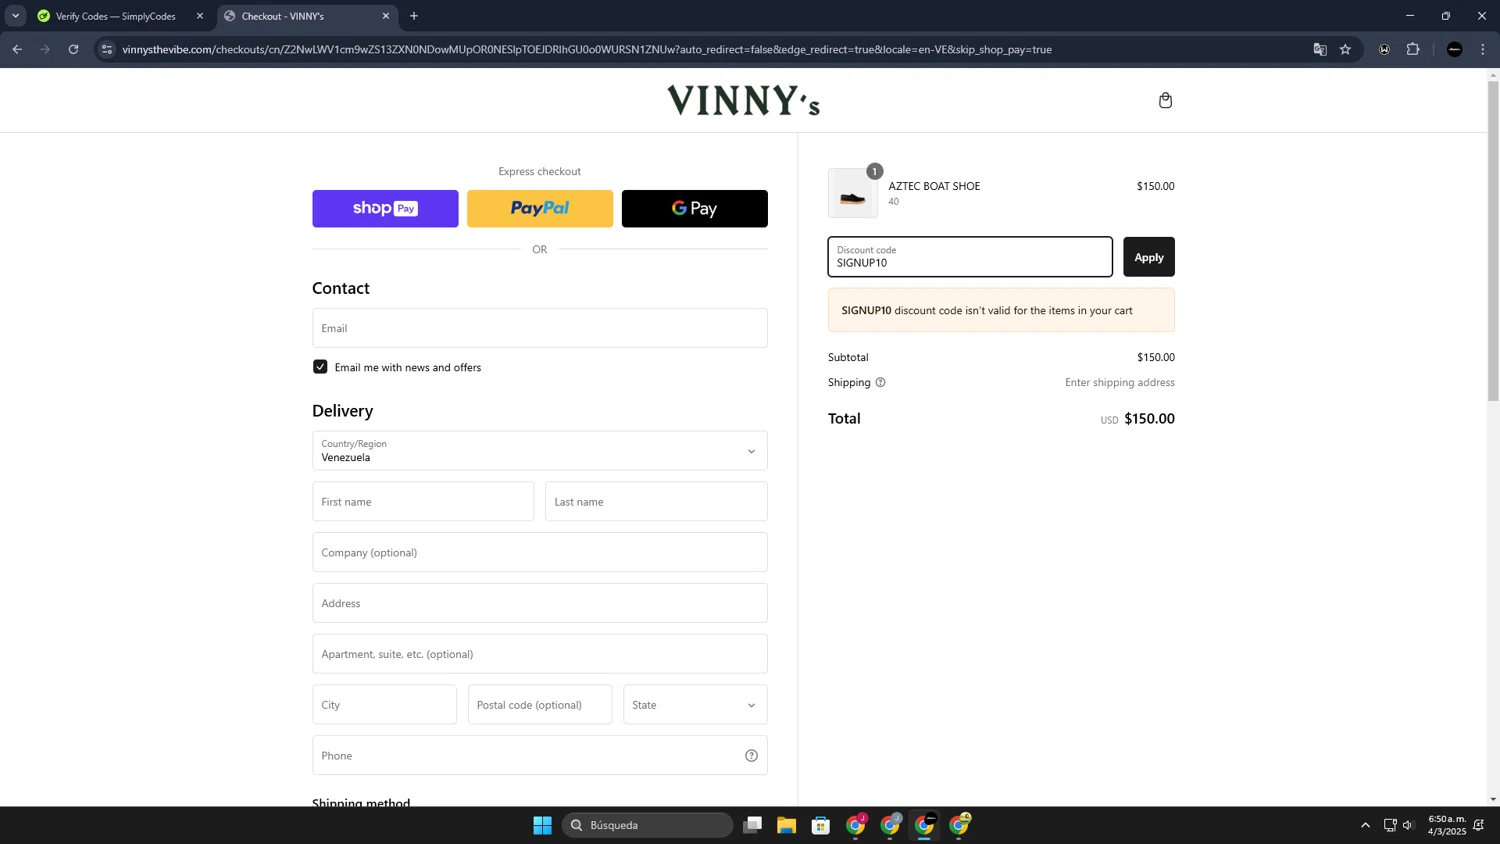
Task: Click the First name field
Action: click(423, 501)
